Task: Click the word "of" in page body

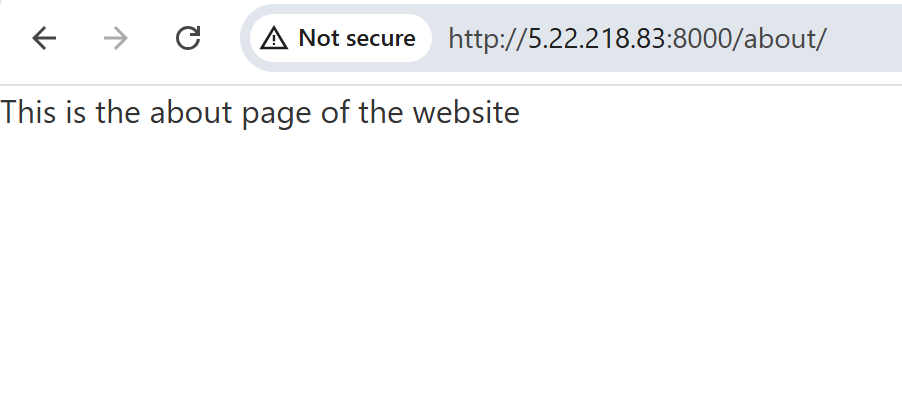Action: [x=335, y=112]
